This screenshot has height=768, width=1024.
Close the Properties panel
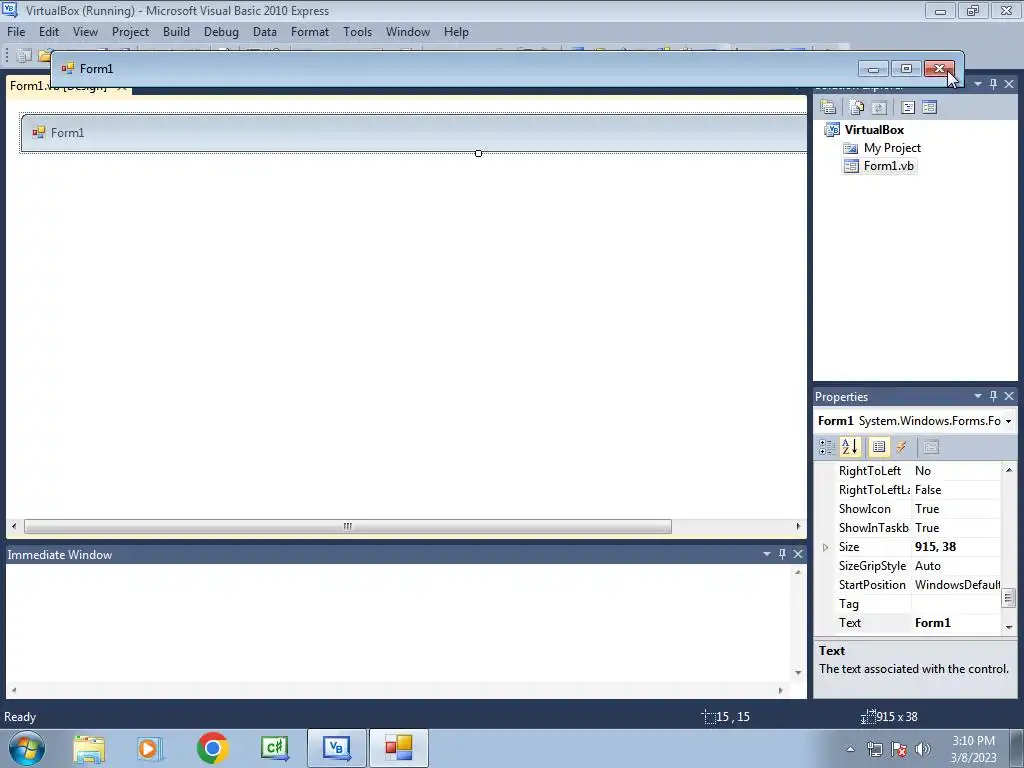point(1009,396)
